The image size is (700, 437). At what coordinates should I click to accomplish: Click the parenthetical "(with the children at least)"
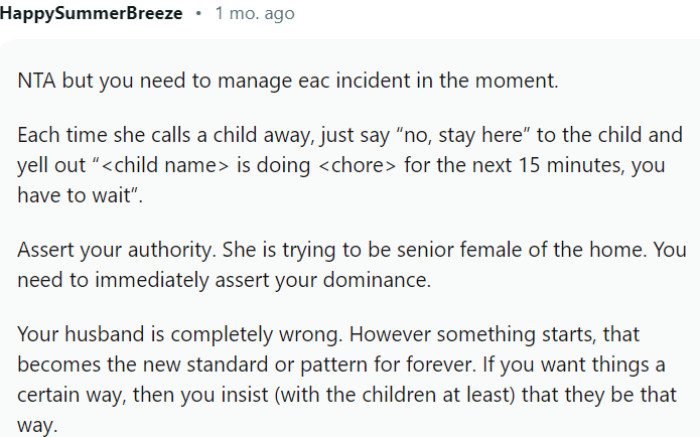(x=395, y=395)
